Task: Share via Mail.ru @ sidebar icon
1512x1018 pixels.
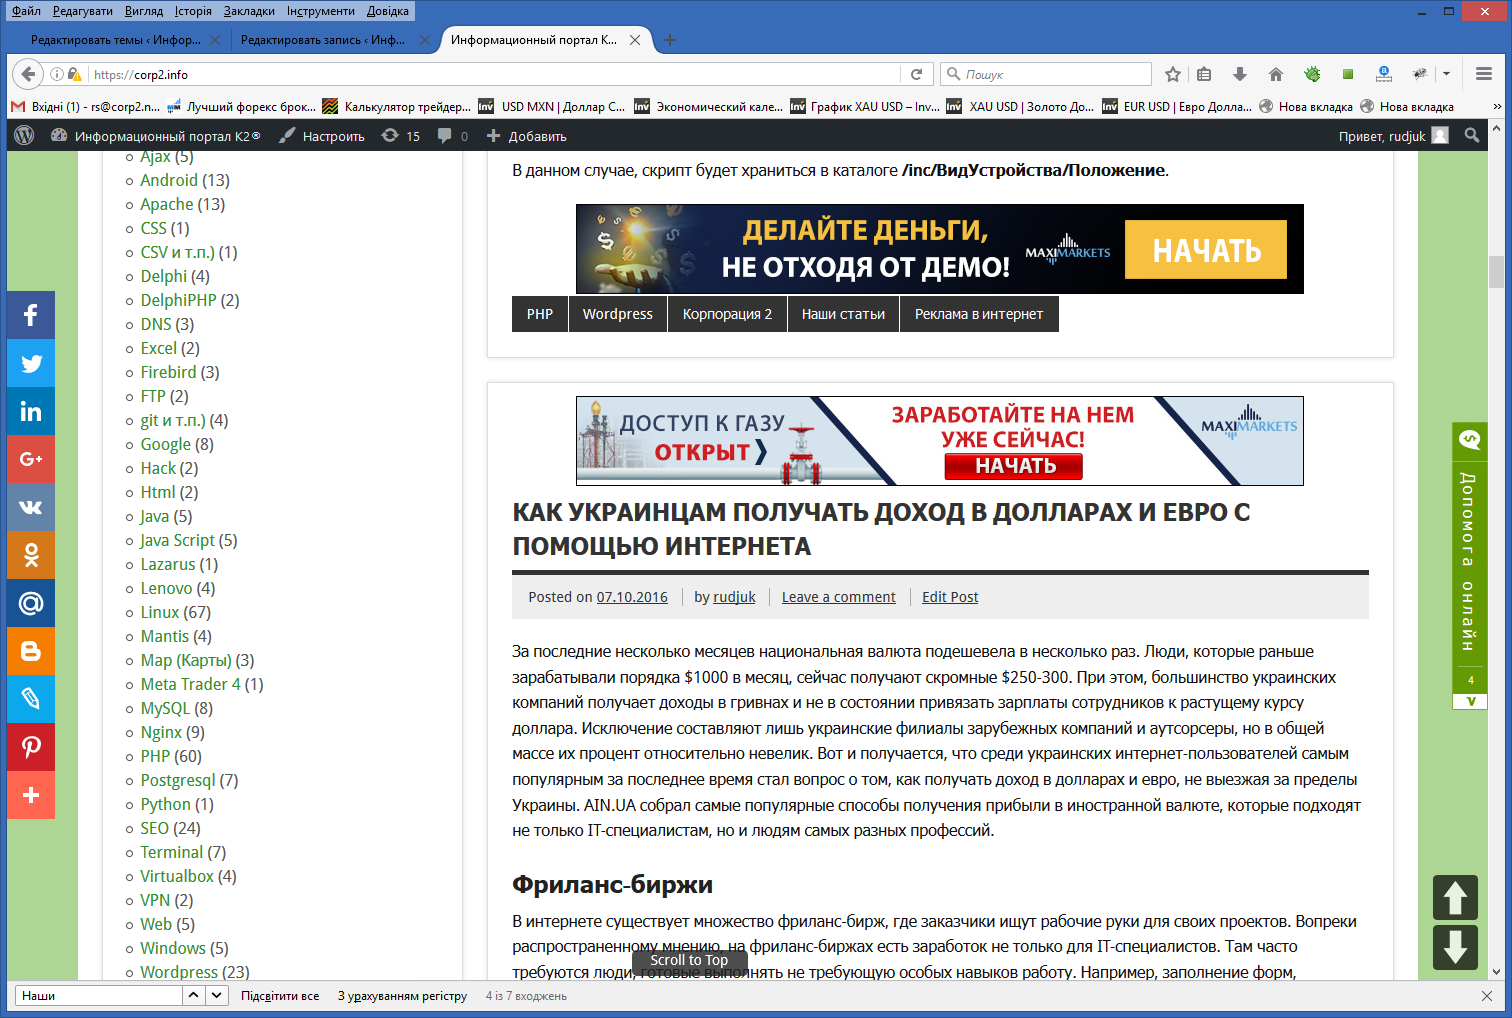Action: coord(31,603)
